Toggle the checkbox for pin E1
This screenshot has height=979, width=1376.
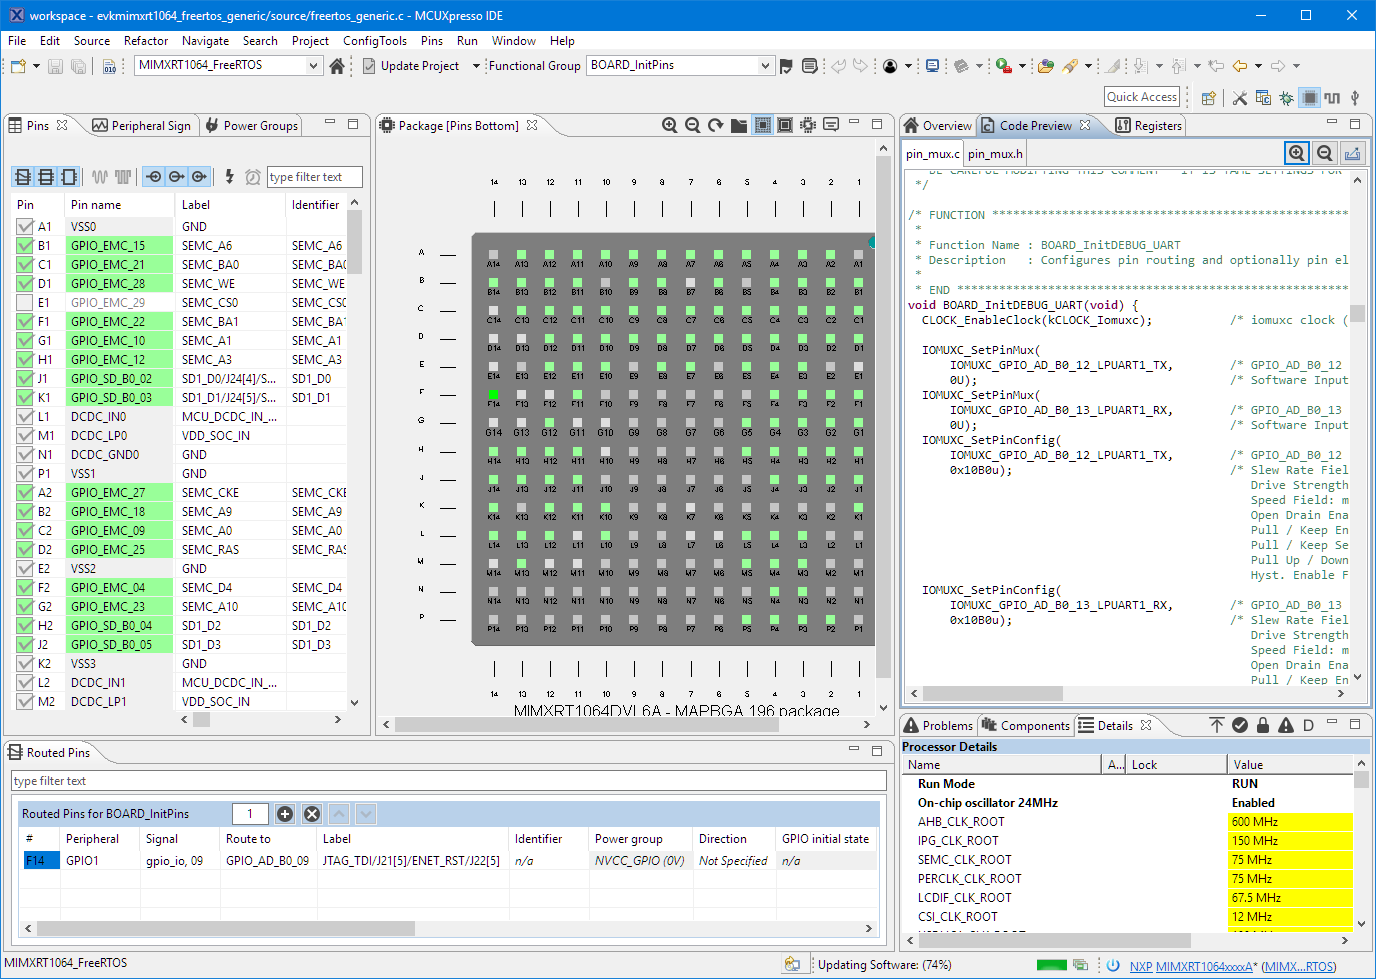coord(25,303)
